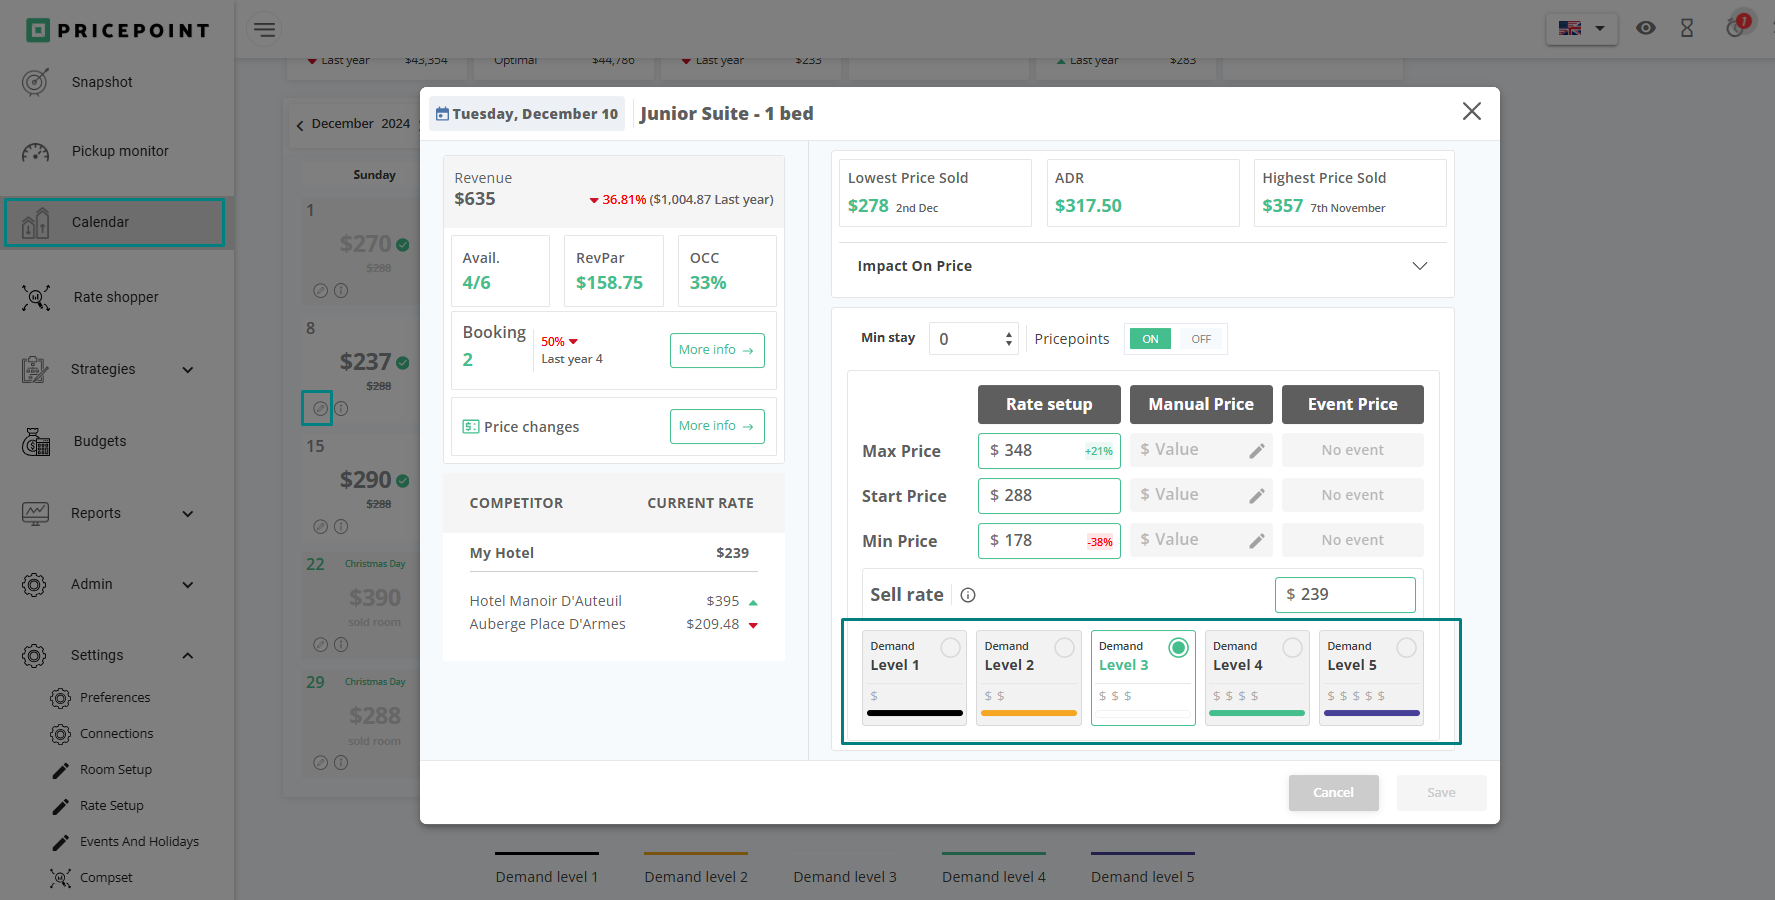Viewport: 1775px width, 900px height.
Task: Expand the Impact On Price section
Action: coord(1419,266)
